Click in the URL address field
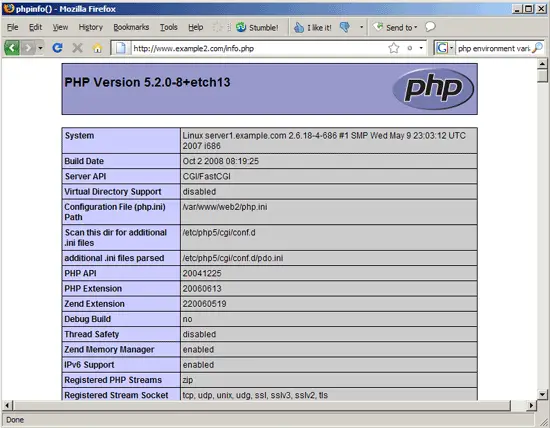The image size is (550, 428). pos(260,48)
